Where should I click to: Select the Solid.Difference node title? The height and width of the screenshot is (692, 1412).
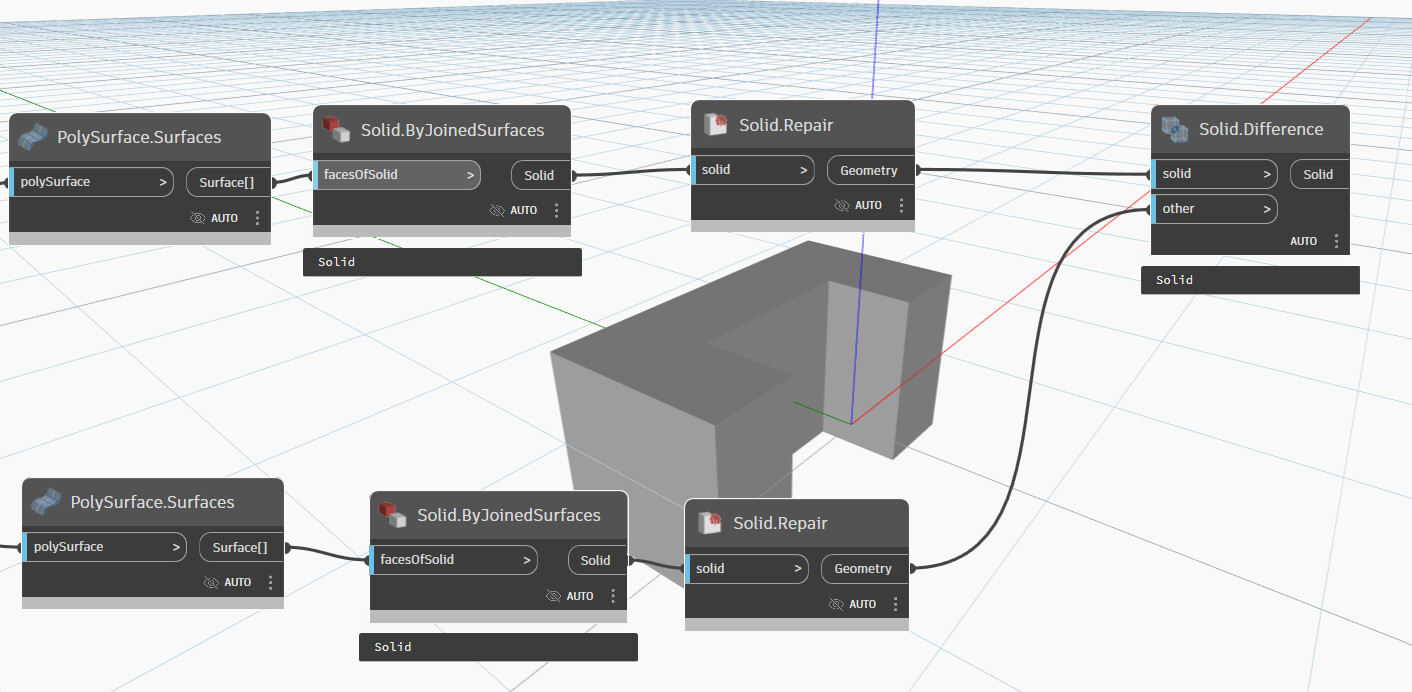coord(1261,129)
